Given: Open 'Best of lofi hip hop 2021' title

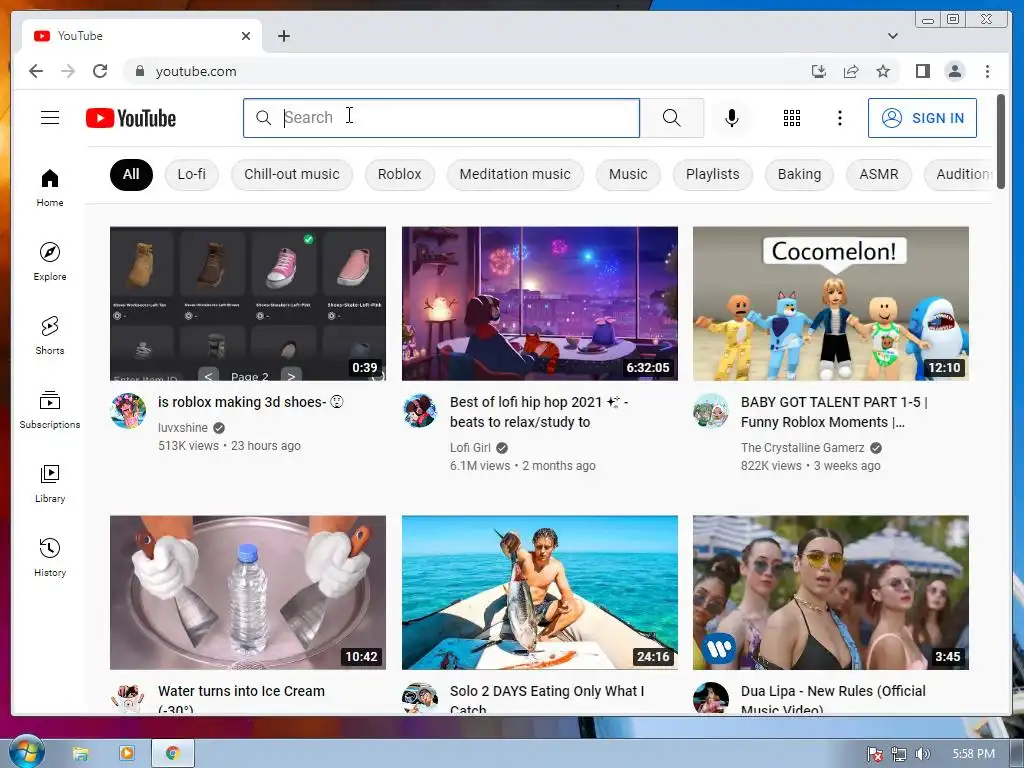Looking at the screenshot, I should tap(538, 412).
